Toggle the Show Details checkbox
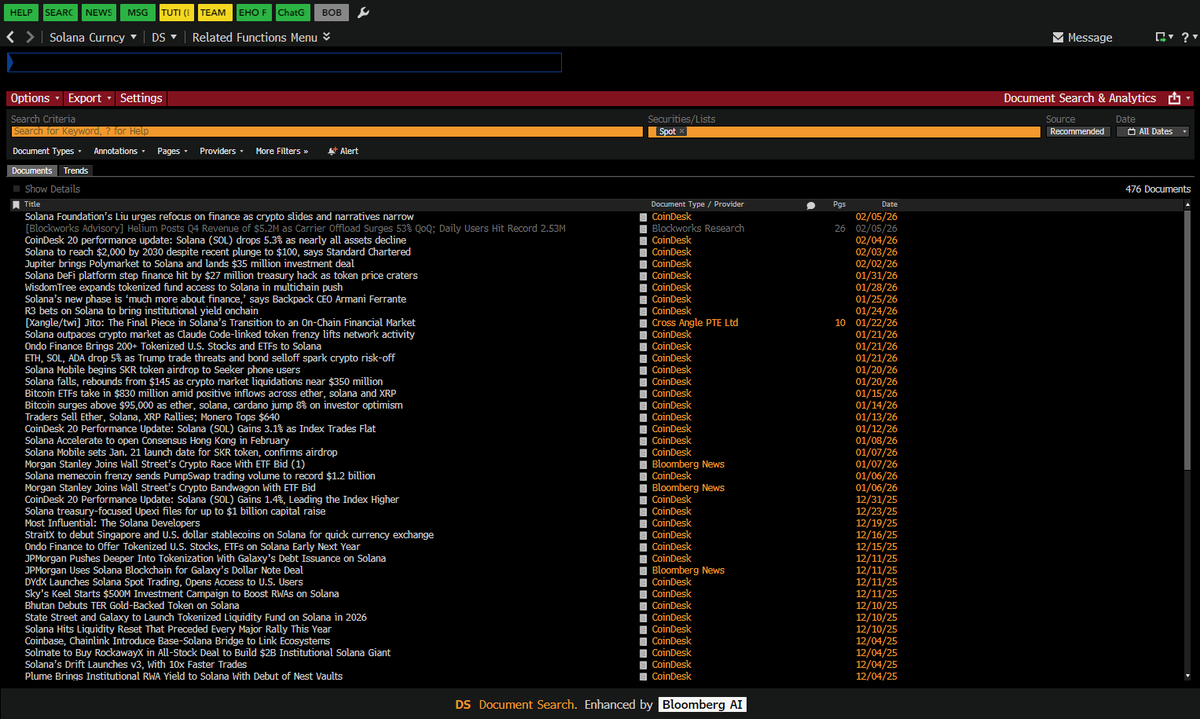The height and width of the screenshot is (719, 1200). [16, 189]
